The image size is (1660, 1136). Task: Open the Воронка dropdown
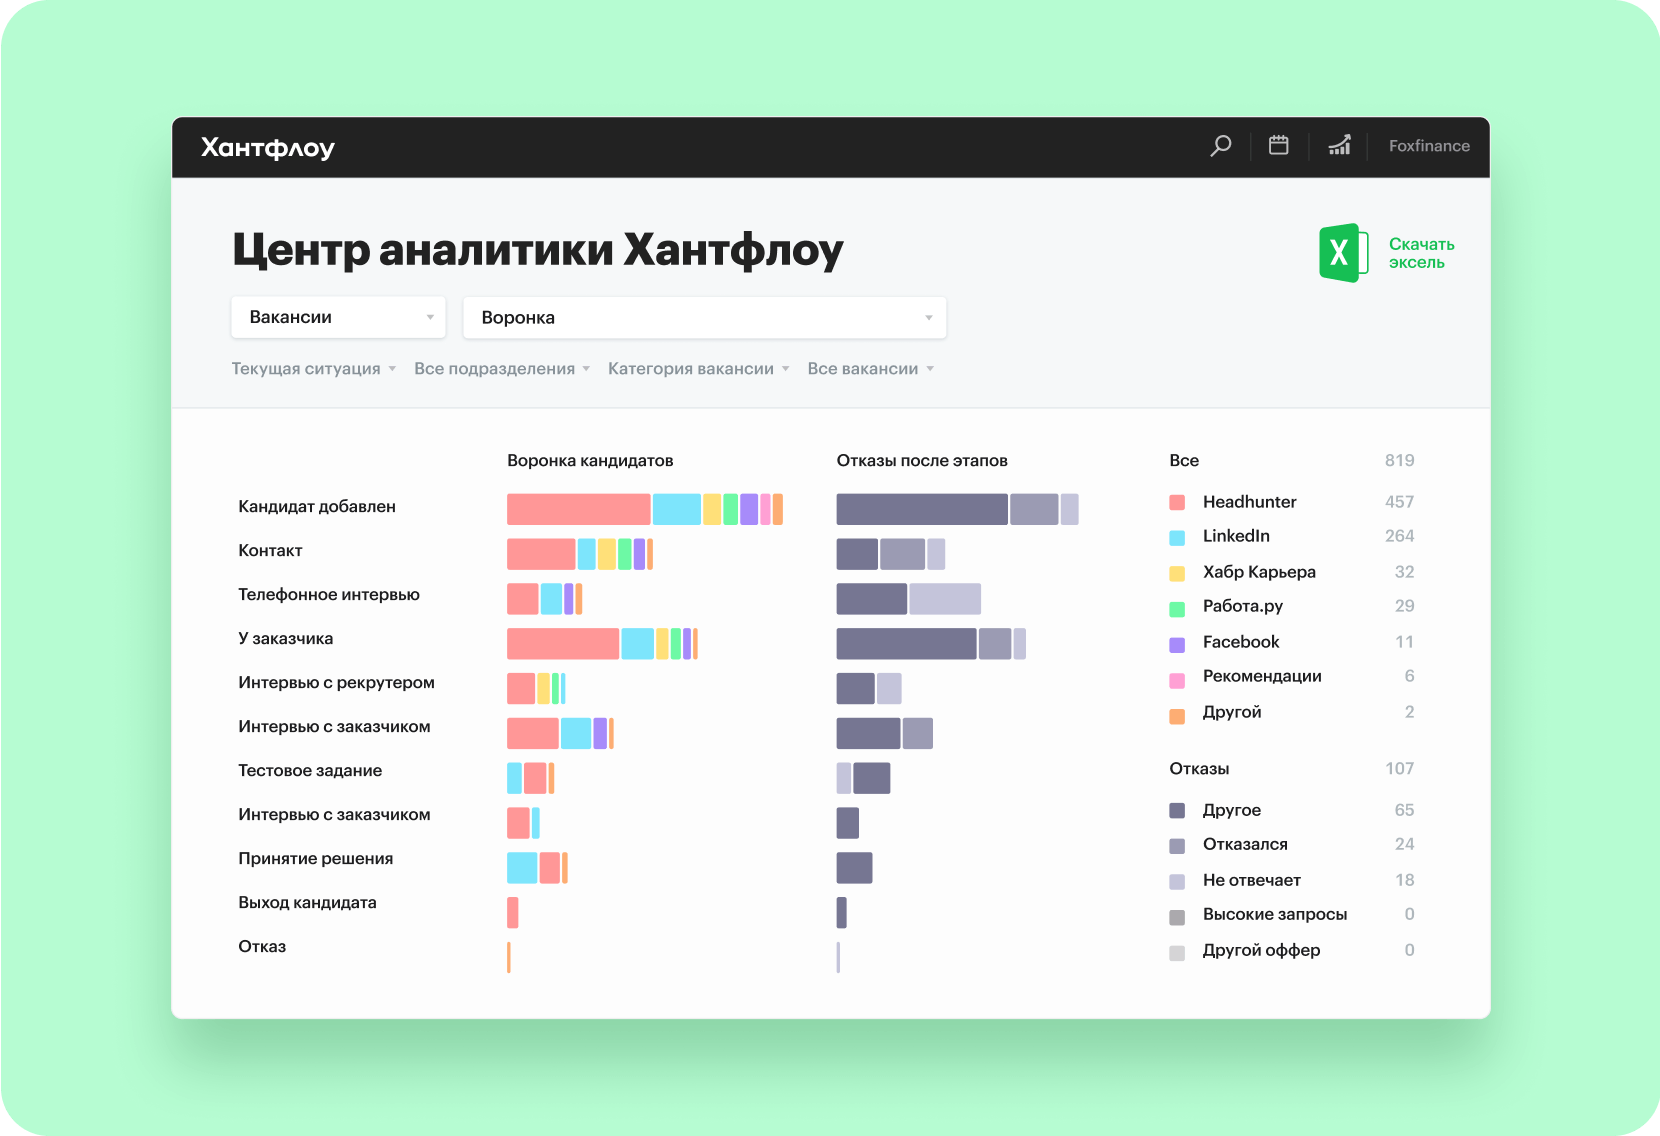point(704,317)
